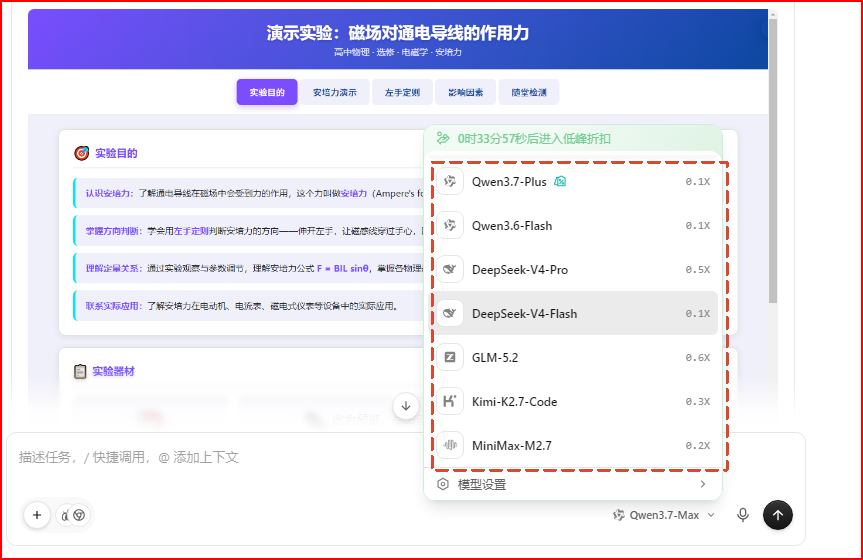Select the DeepSeek-V4-Pro model
This screenshot has height=560, width=863.
(573, 270)
